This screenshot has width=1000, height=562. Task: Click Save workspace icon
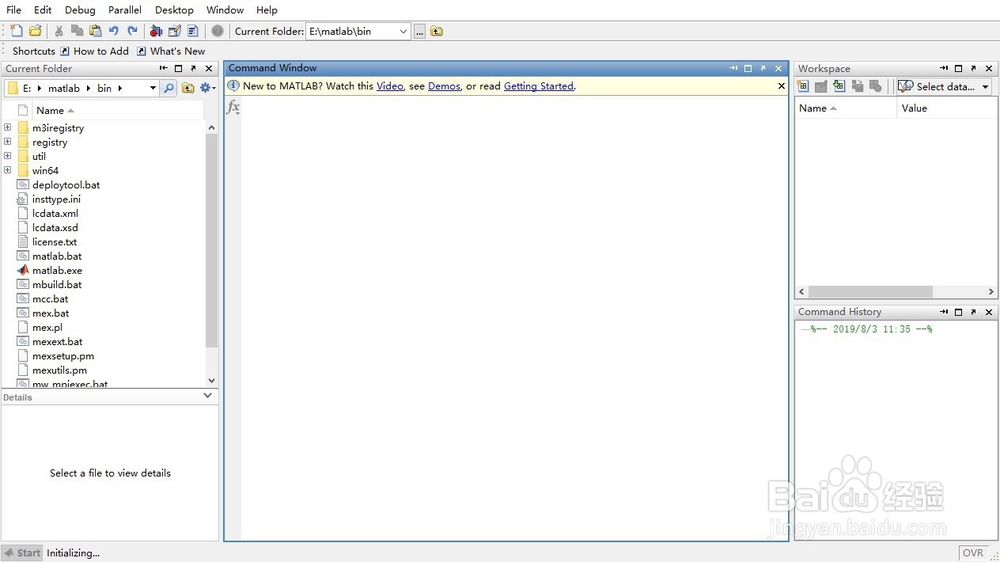point(857,86)
